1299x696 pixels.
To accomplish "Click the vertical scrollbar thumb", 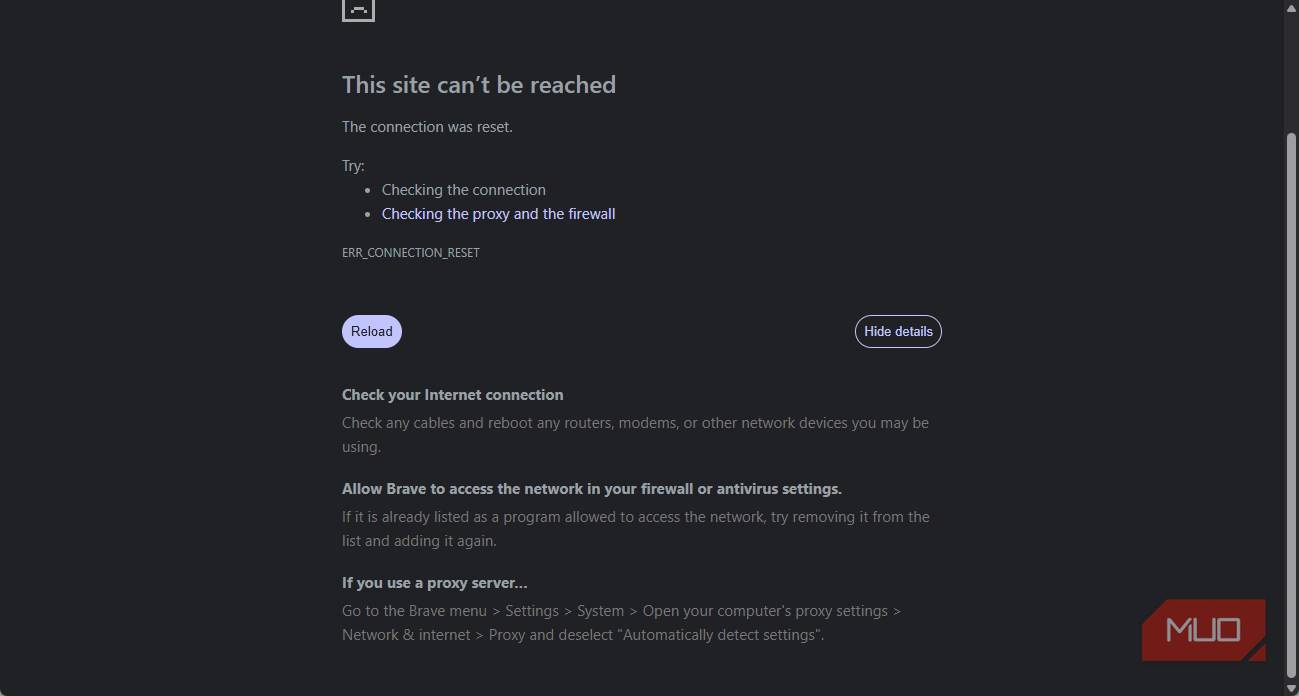I will [1290, 400].
